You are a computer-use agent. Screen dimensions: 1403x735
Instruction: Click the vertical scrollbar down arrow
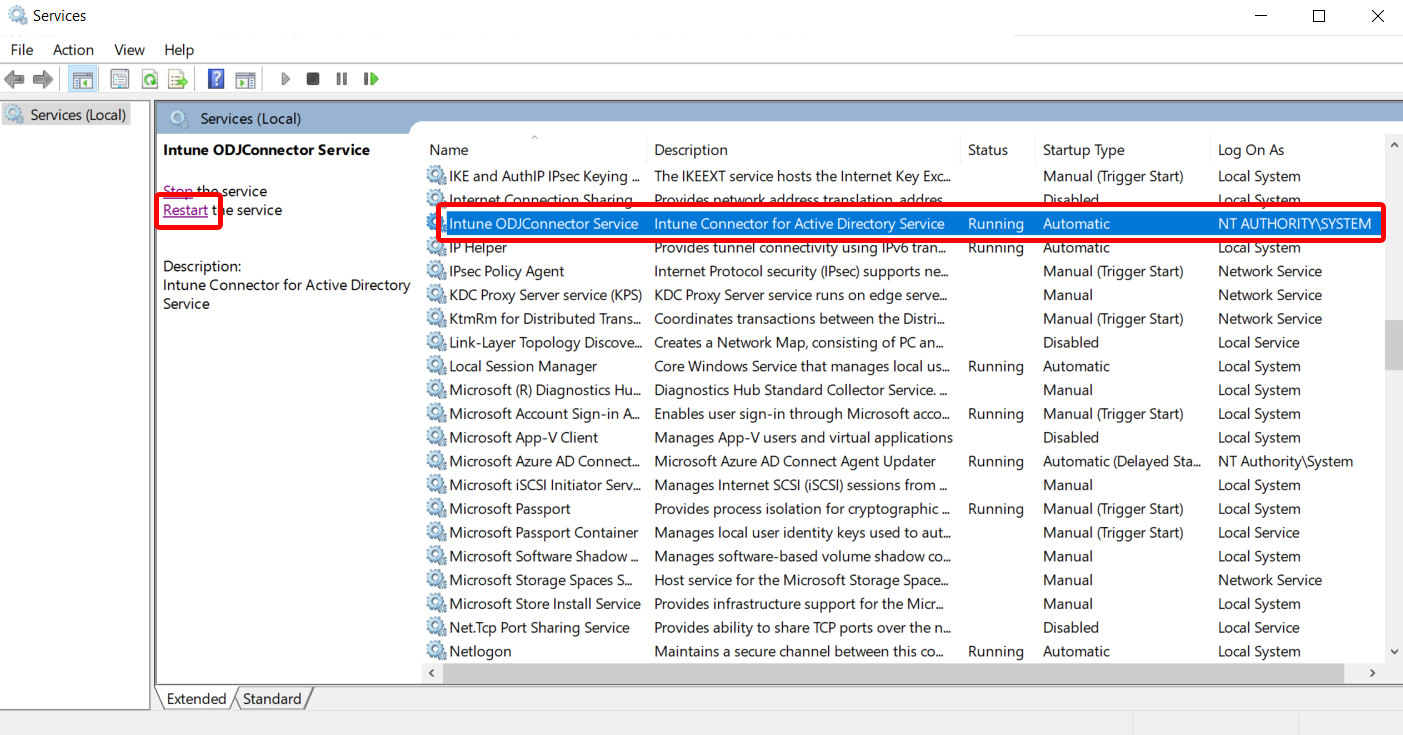pyautogui.click(x=1393, y=651)
